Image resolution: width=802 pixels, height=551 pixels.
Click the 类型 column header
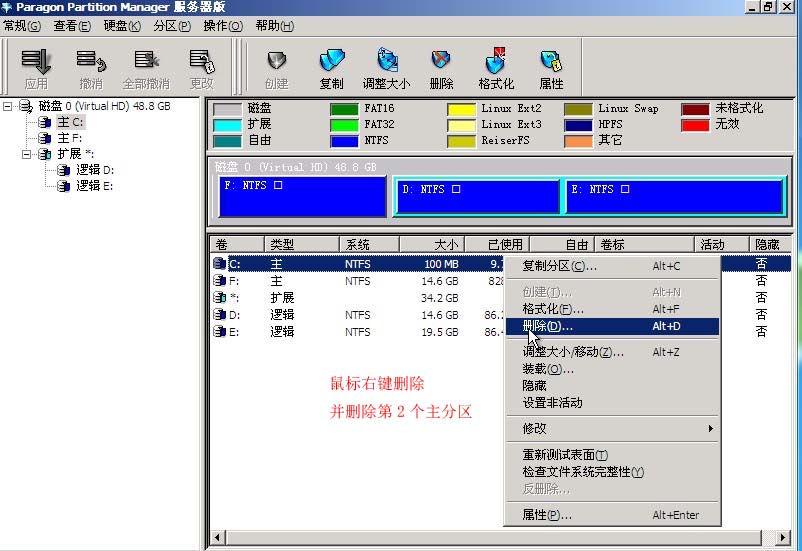pyautogui.click(x=301, y=245)
